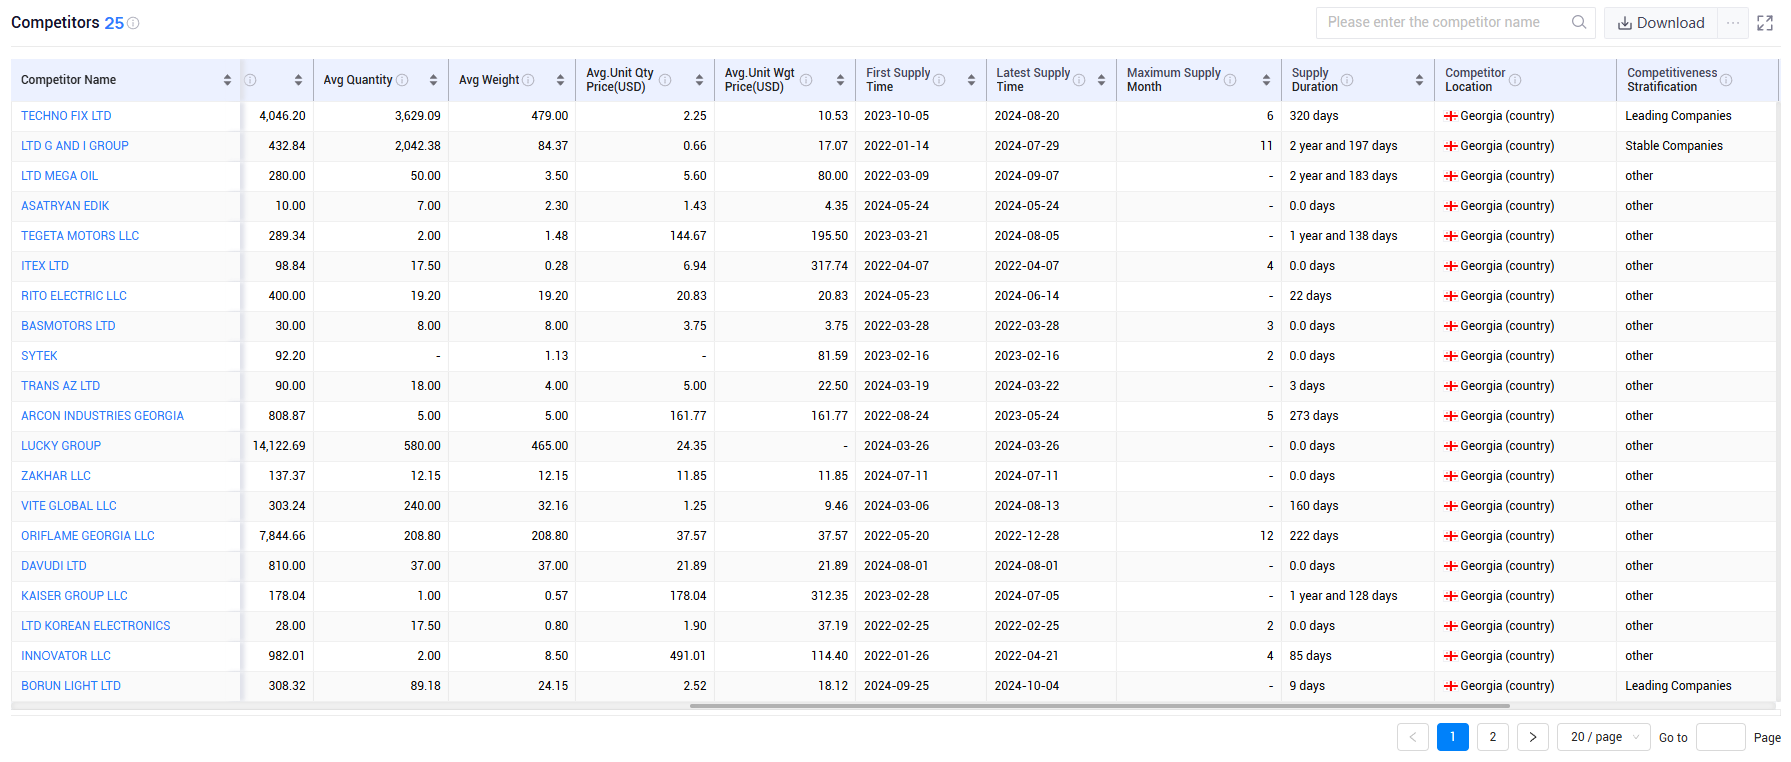1791x762 pixels.
Task: Open TECHNO FIX LTD competitor link
Action: pos(66,116)
